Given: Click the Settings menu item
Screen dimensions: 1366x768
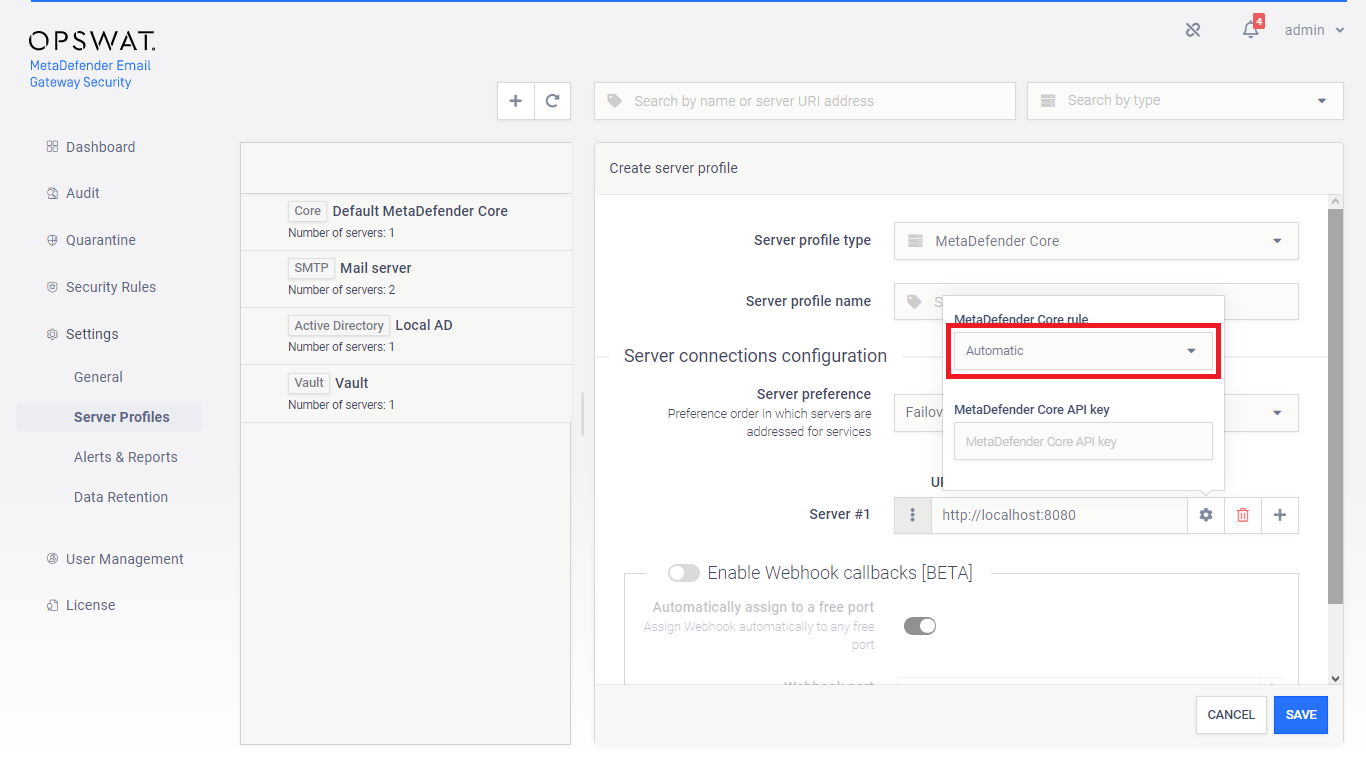Looking at the screenshot, I should (x=92, y=334).
